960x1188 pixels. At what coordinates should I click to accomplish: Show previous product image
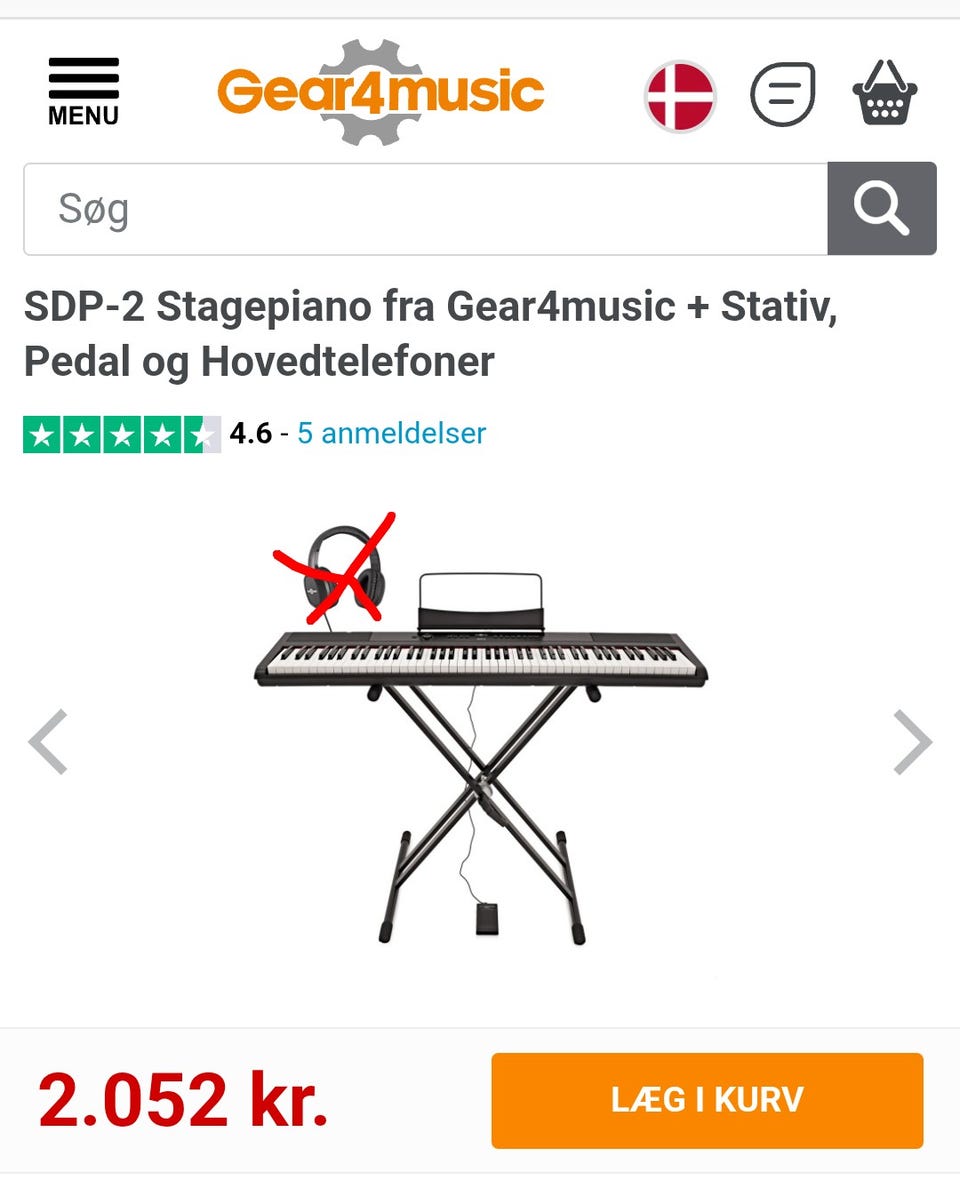[48, 742]
